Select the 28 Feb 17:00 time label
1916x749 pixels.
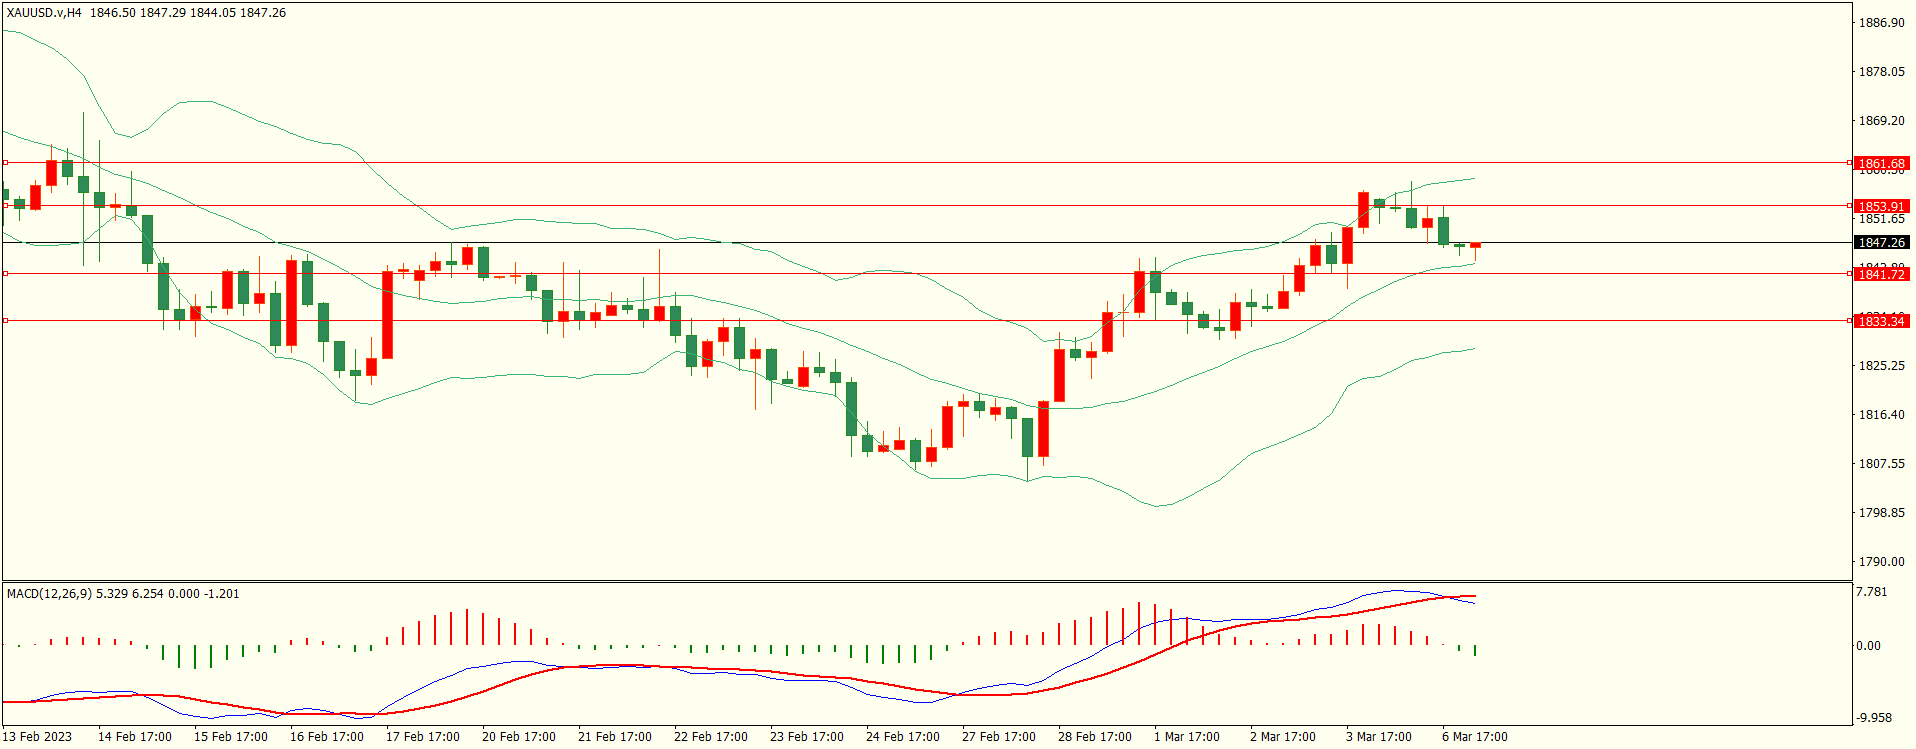pos(1094,737)
